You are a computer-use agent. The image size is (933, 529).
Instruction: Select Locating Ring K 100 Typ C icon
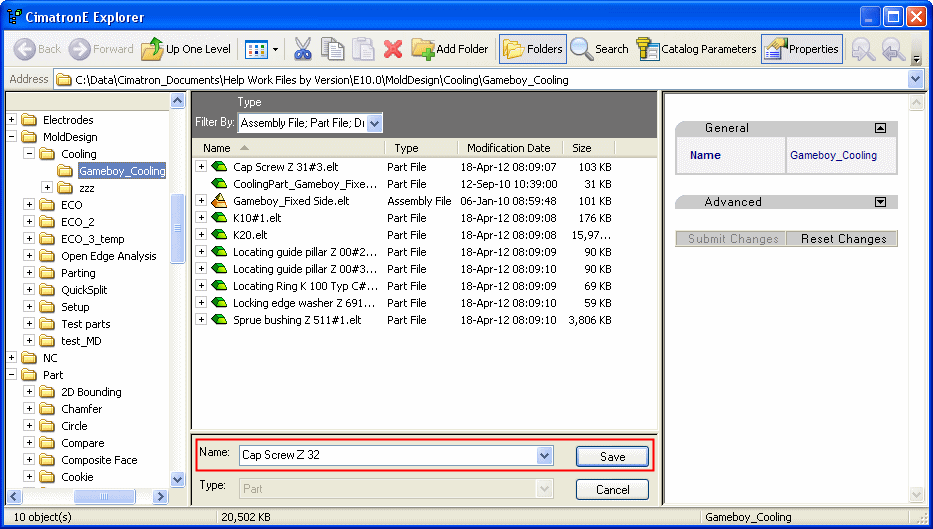[x=220, y=286]
